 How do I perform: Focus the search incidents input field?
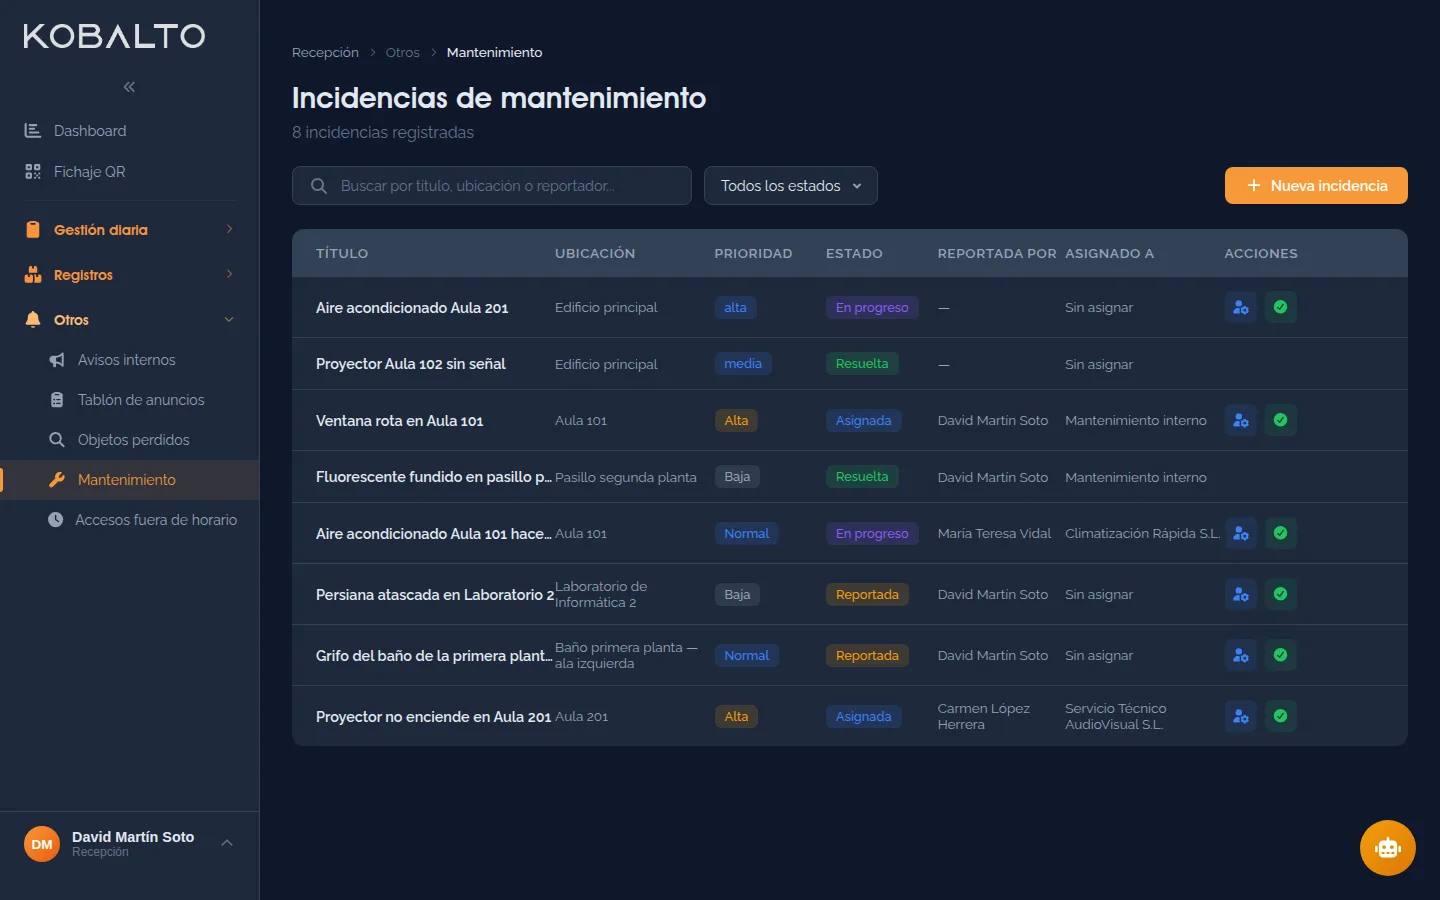coord(492,186)
